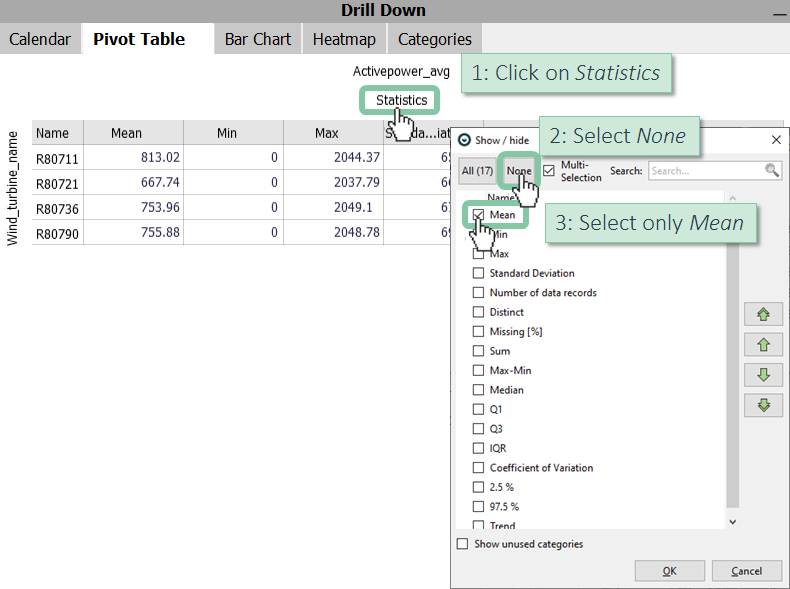Click the move to top arrow icon

click(763, 315)
